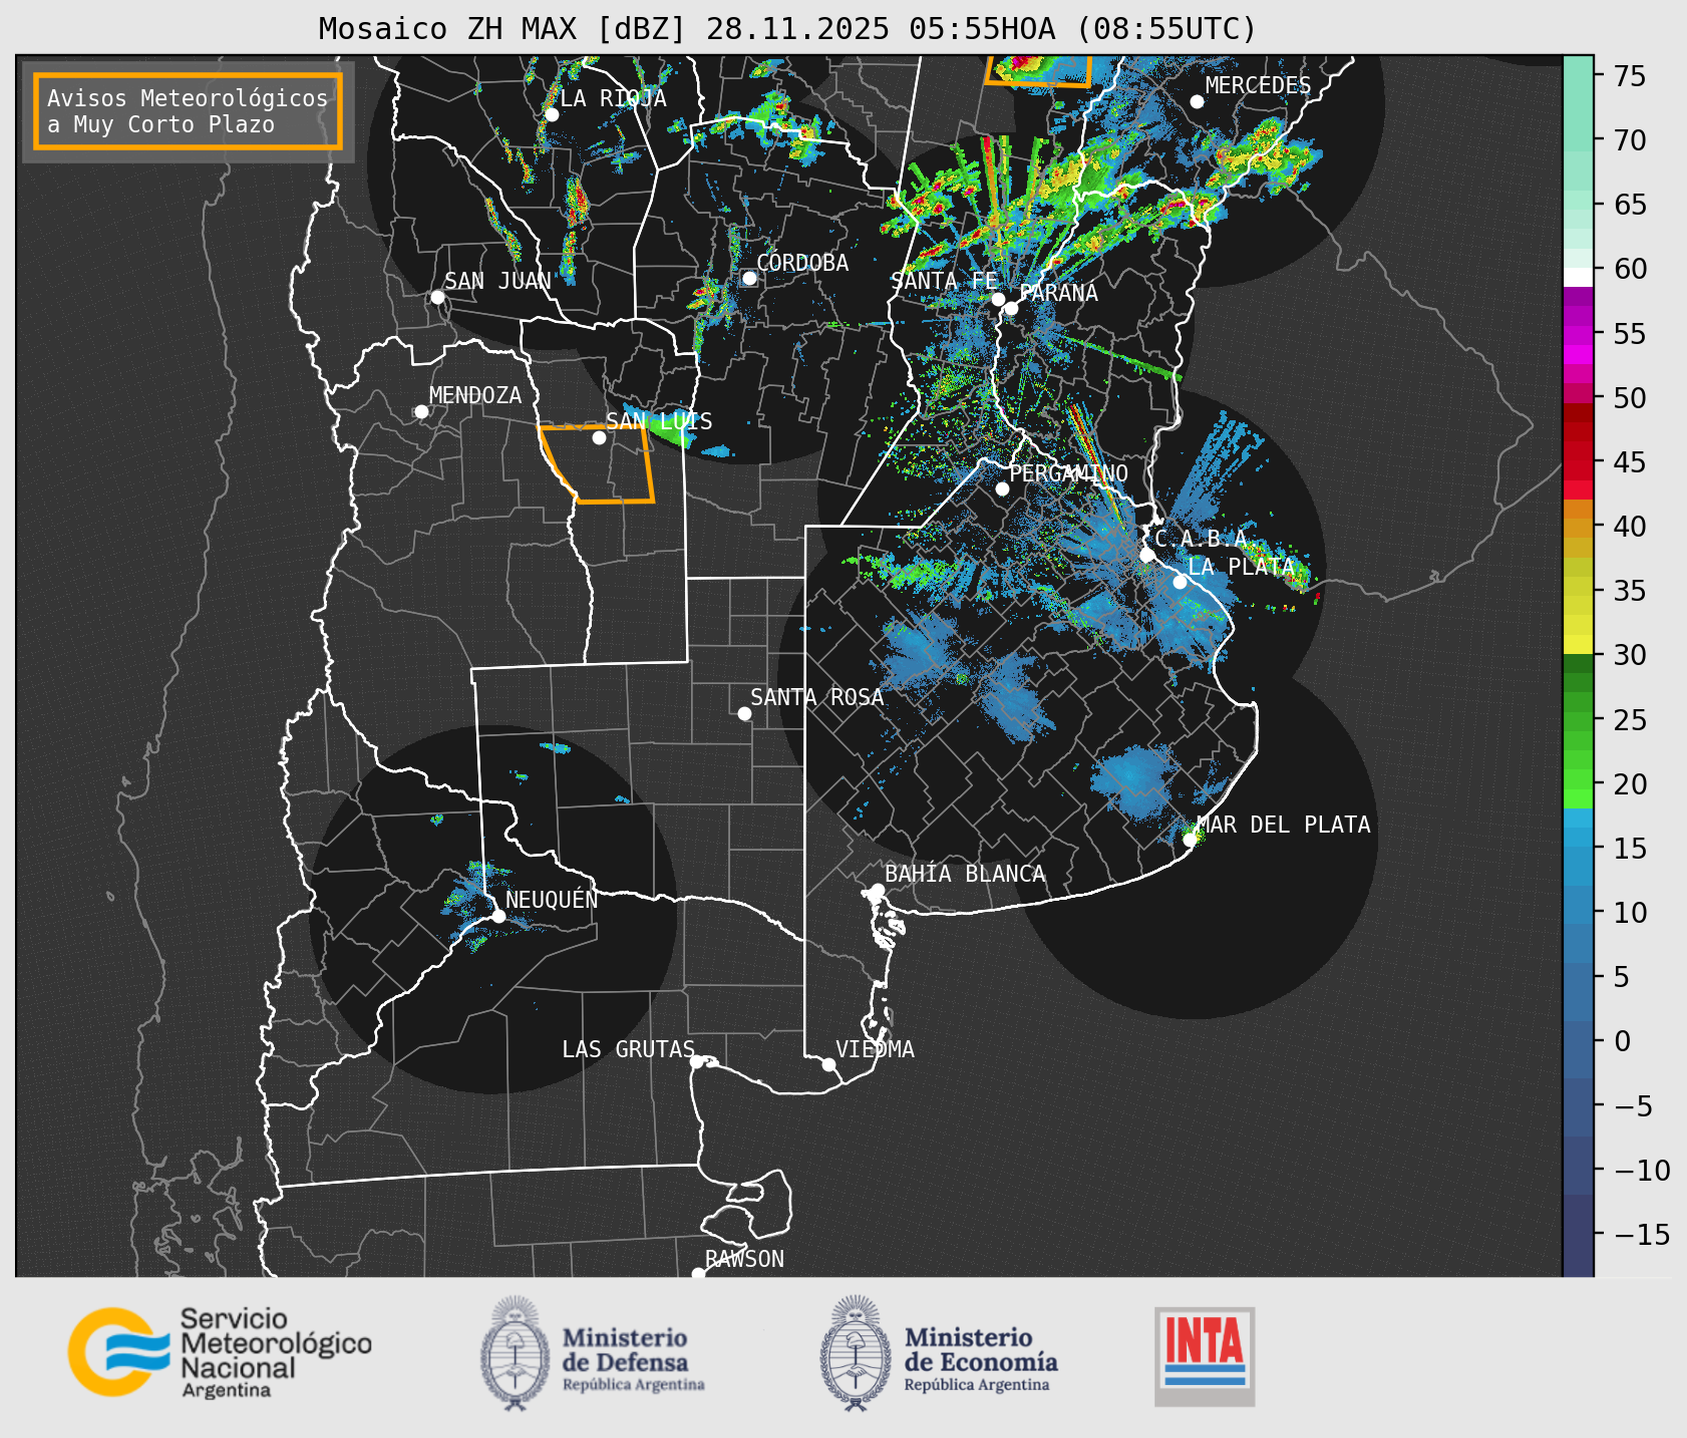Click the MERCEDES city marker

(x=1196, y=102)
